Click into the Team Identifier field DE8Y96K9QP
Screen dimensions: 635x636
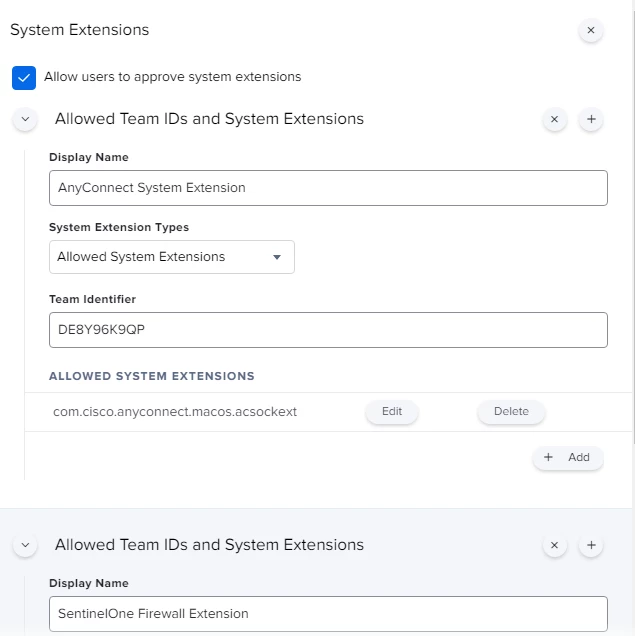(x=328, y=330)
